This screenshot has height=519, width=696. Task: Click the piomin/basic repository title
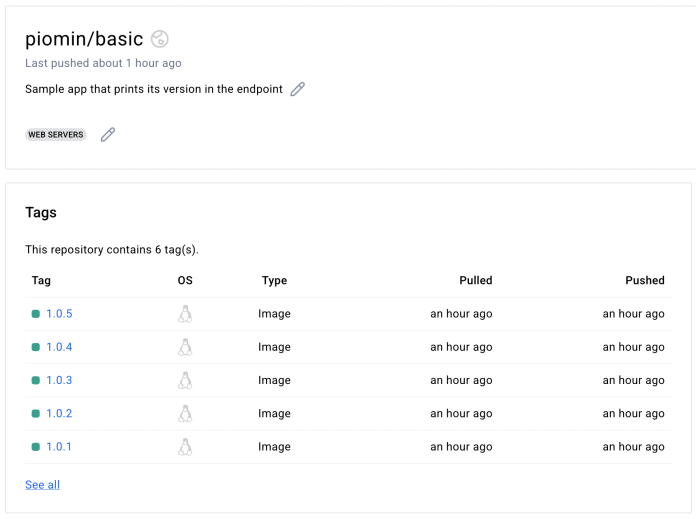coord(84,39)
